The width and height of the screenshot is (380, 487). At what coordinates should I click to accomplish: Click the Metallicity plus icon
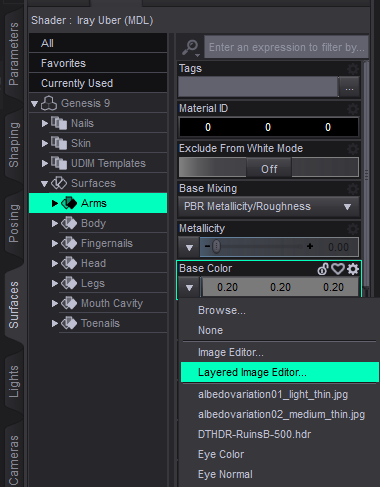(x=310, y=246)
